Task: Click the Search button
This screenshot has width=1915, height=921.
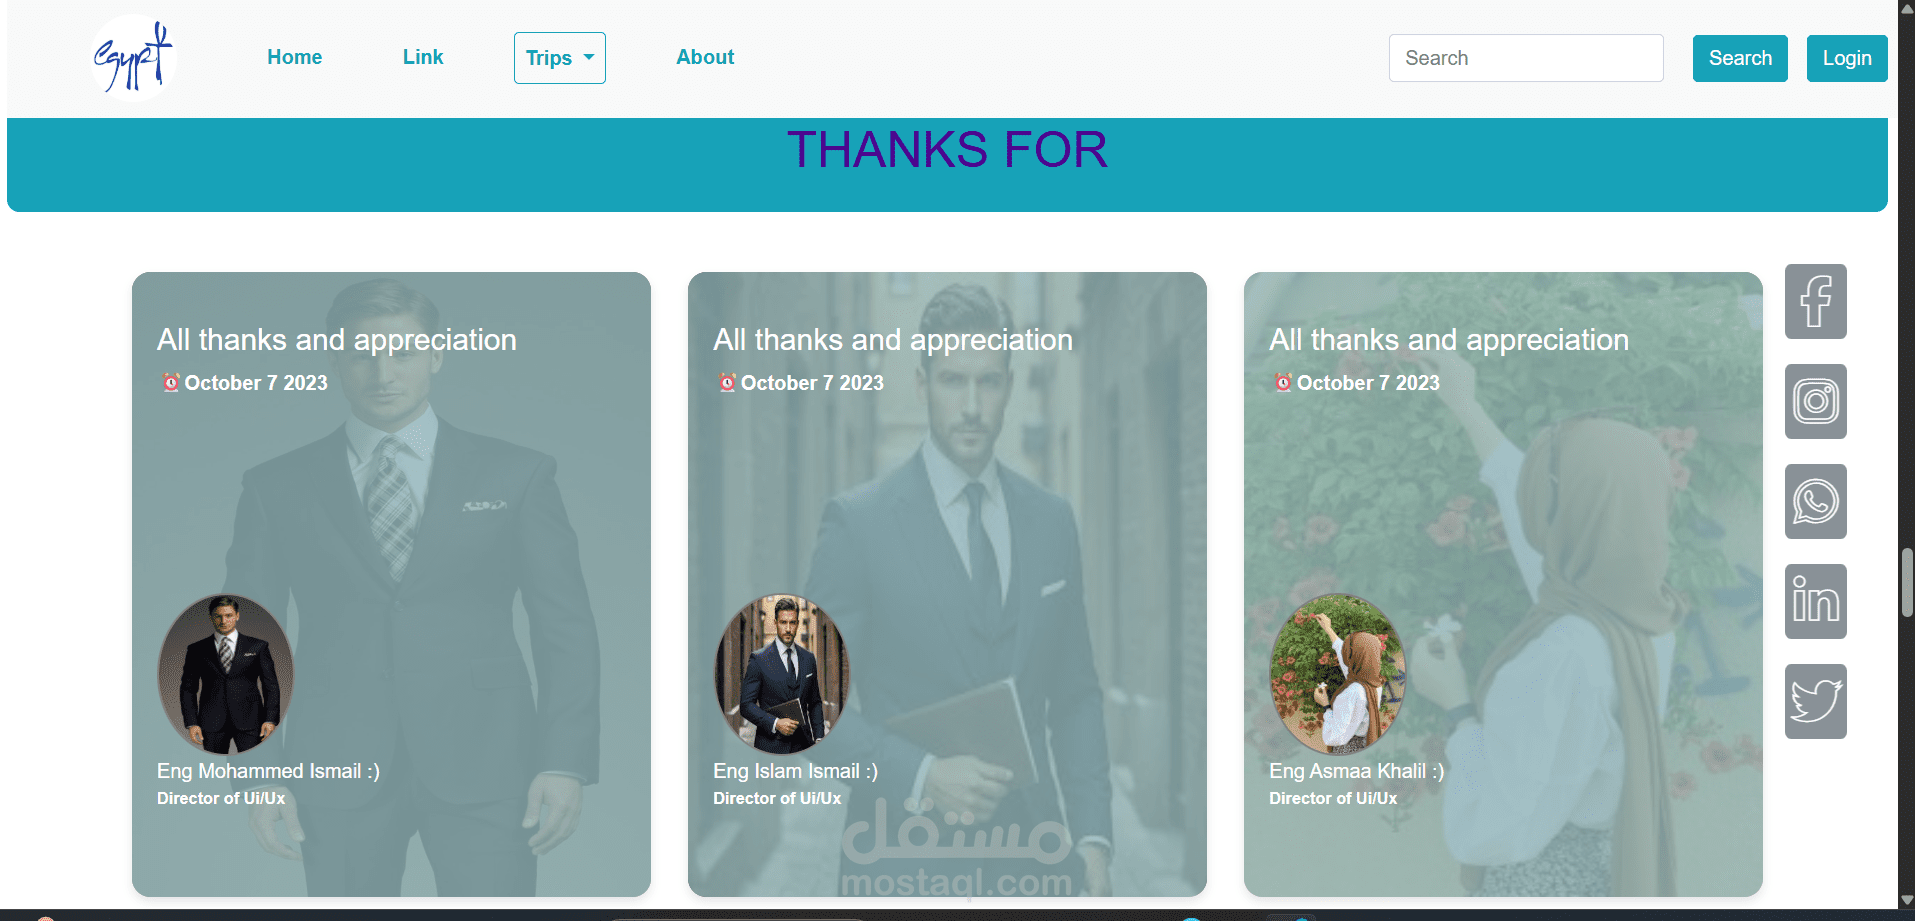Action: [1740, 58]
